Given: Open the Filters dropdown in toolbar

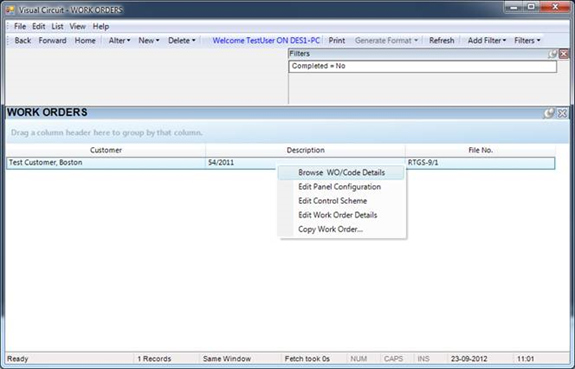Looking at the screenshot, I should [x=527, y=40].
